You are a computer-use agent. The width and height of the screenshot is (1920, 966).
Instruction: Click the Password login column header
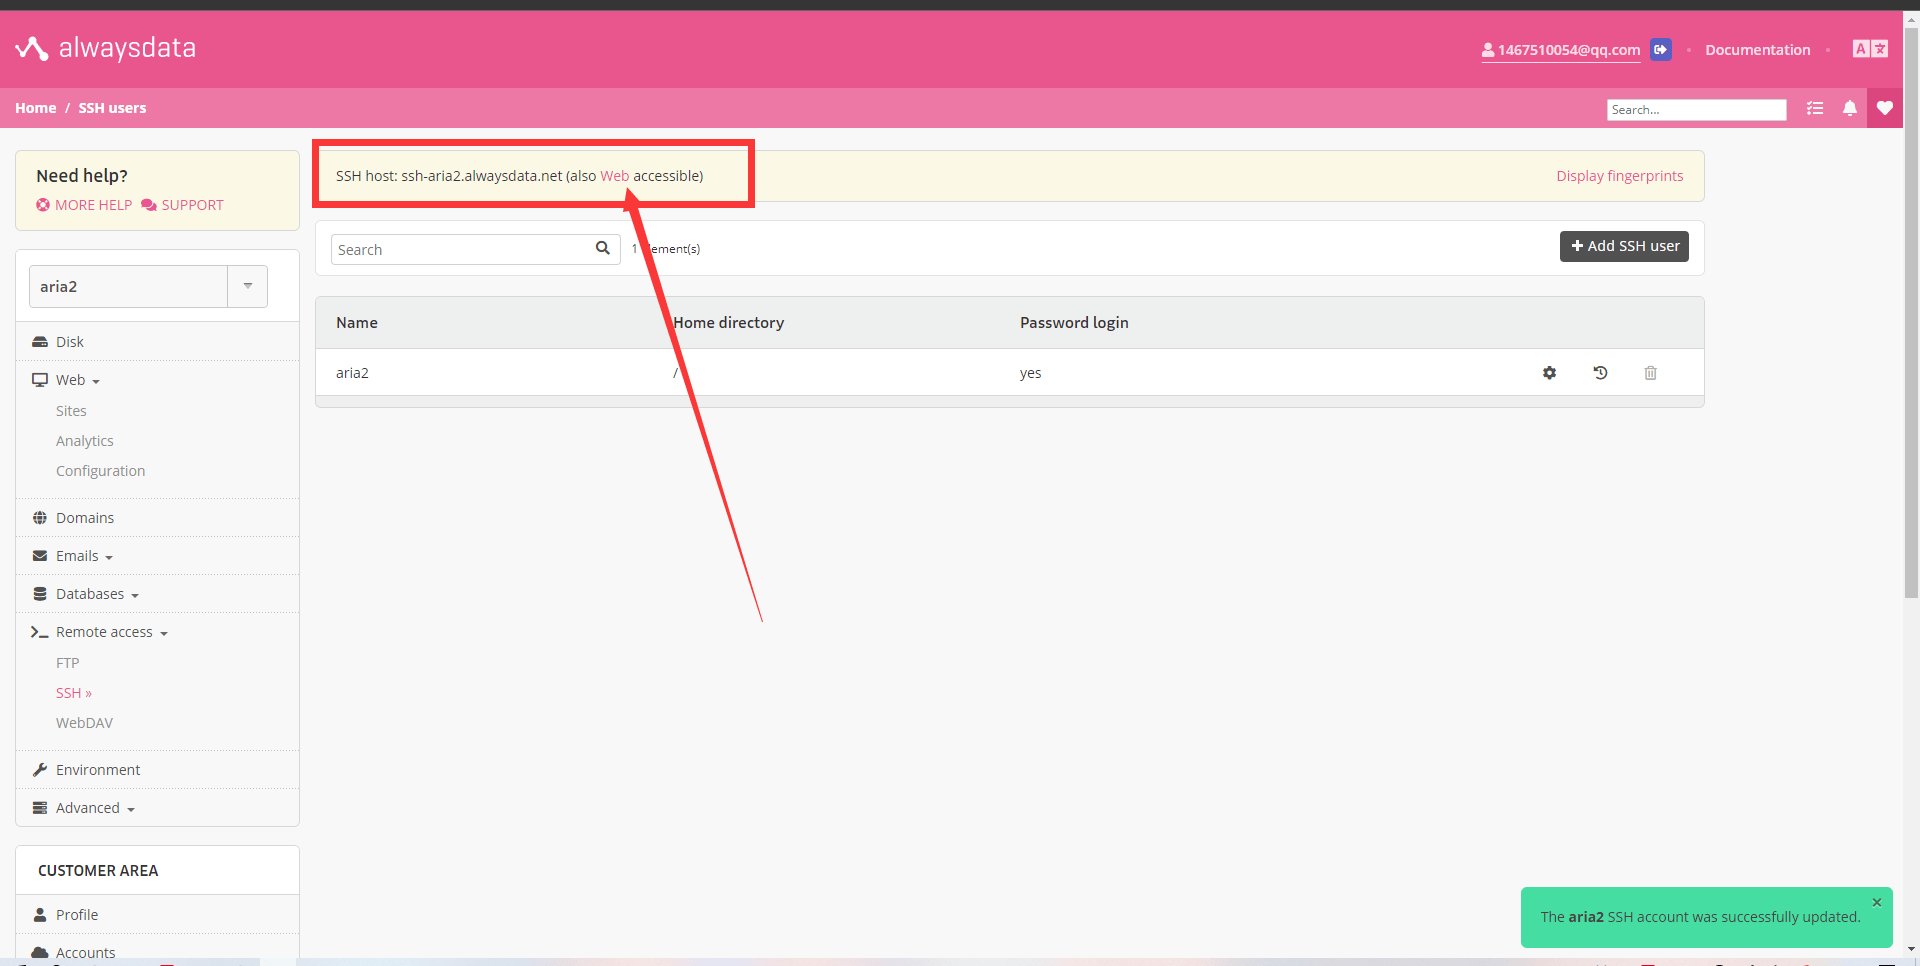[1074, 323]
